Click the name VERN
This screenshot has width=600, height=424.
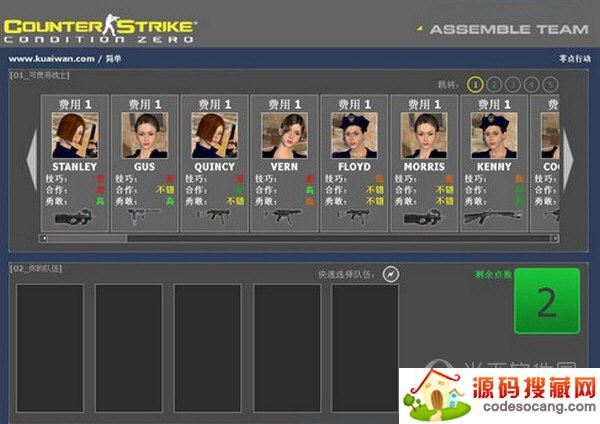point(284,167)
